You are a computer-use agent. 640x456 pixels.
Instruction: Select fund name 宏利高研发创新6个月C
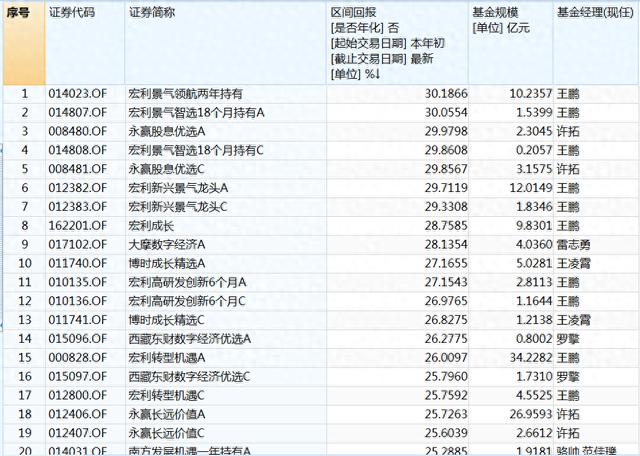[x=187, y=301]
